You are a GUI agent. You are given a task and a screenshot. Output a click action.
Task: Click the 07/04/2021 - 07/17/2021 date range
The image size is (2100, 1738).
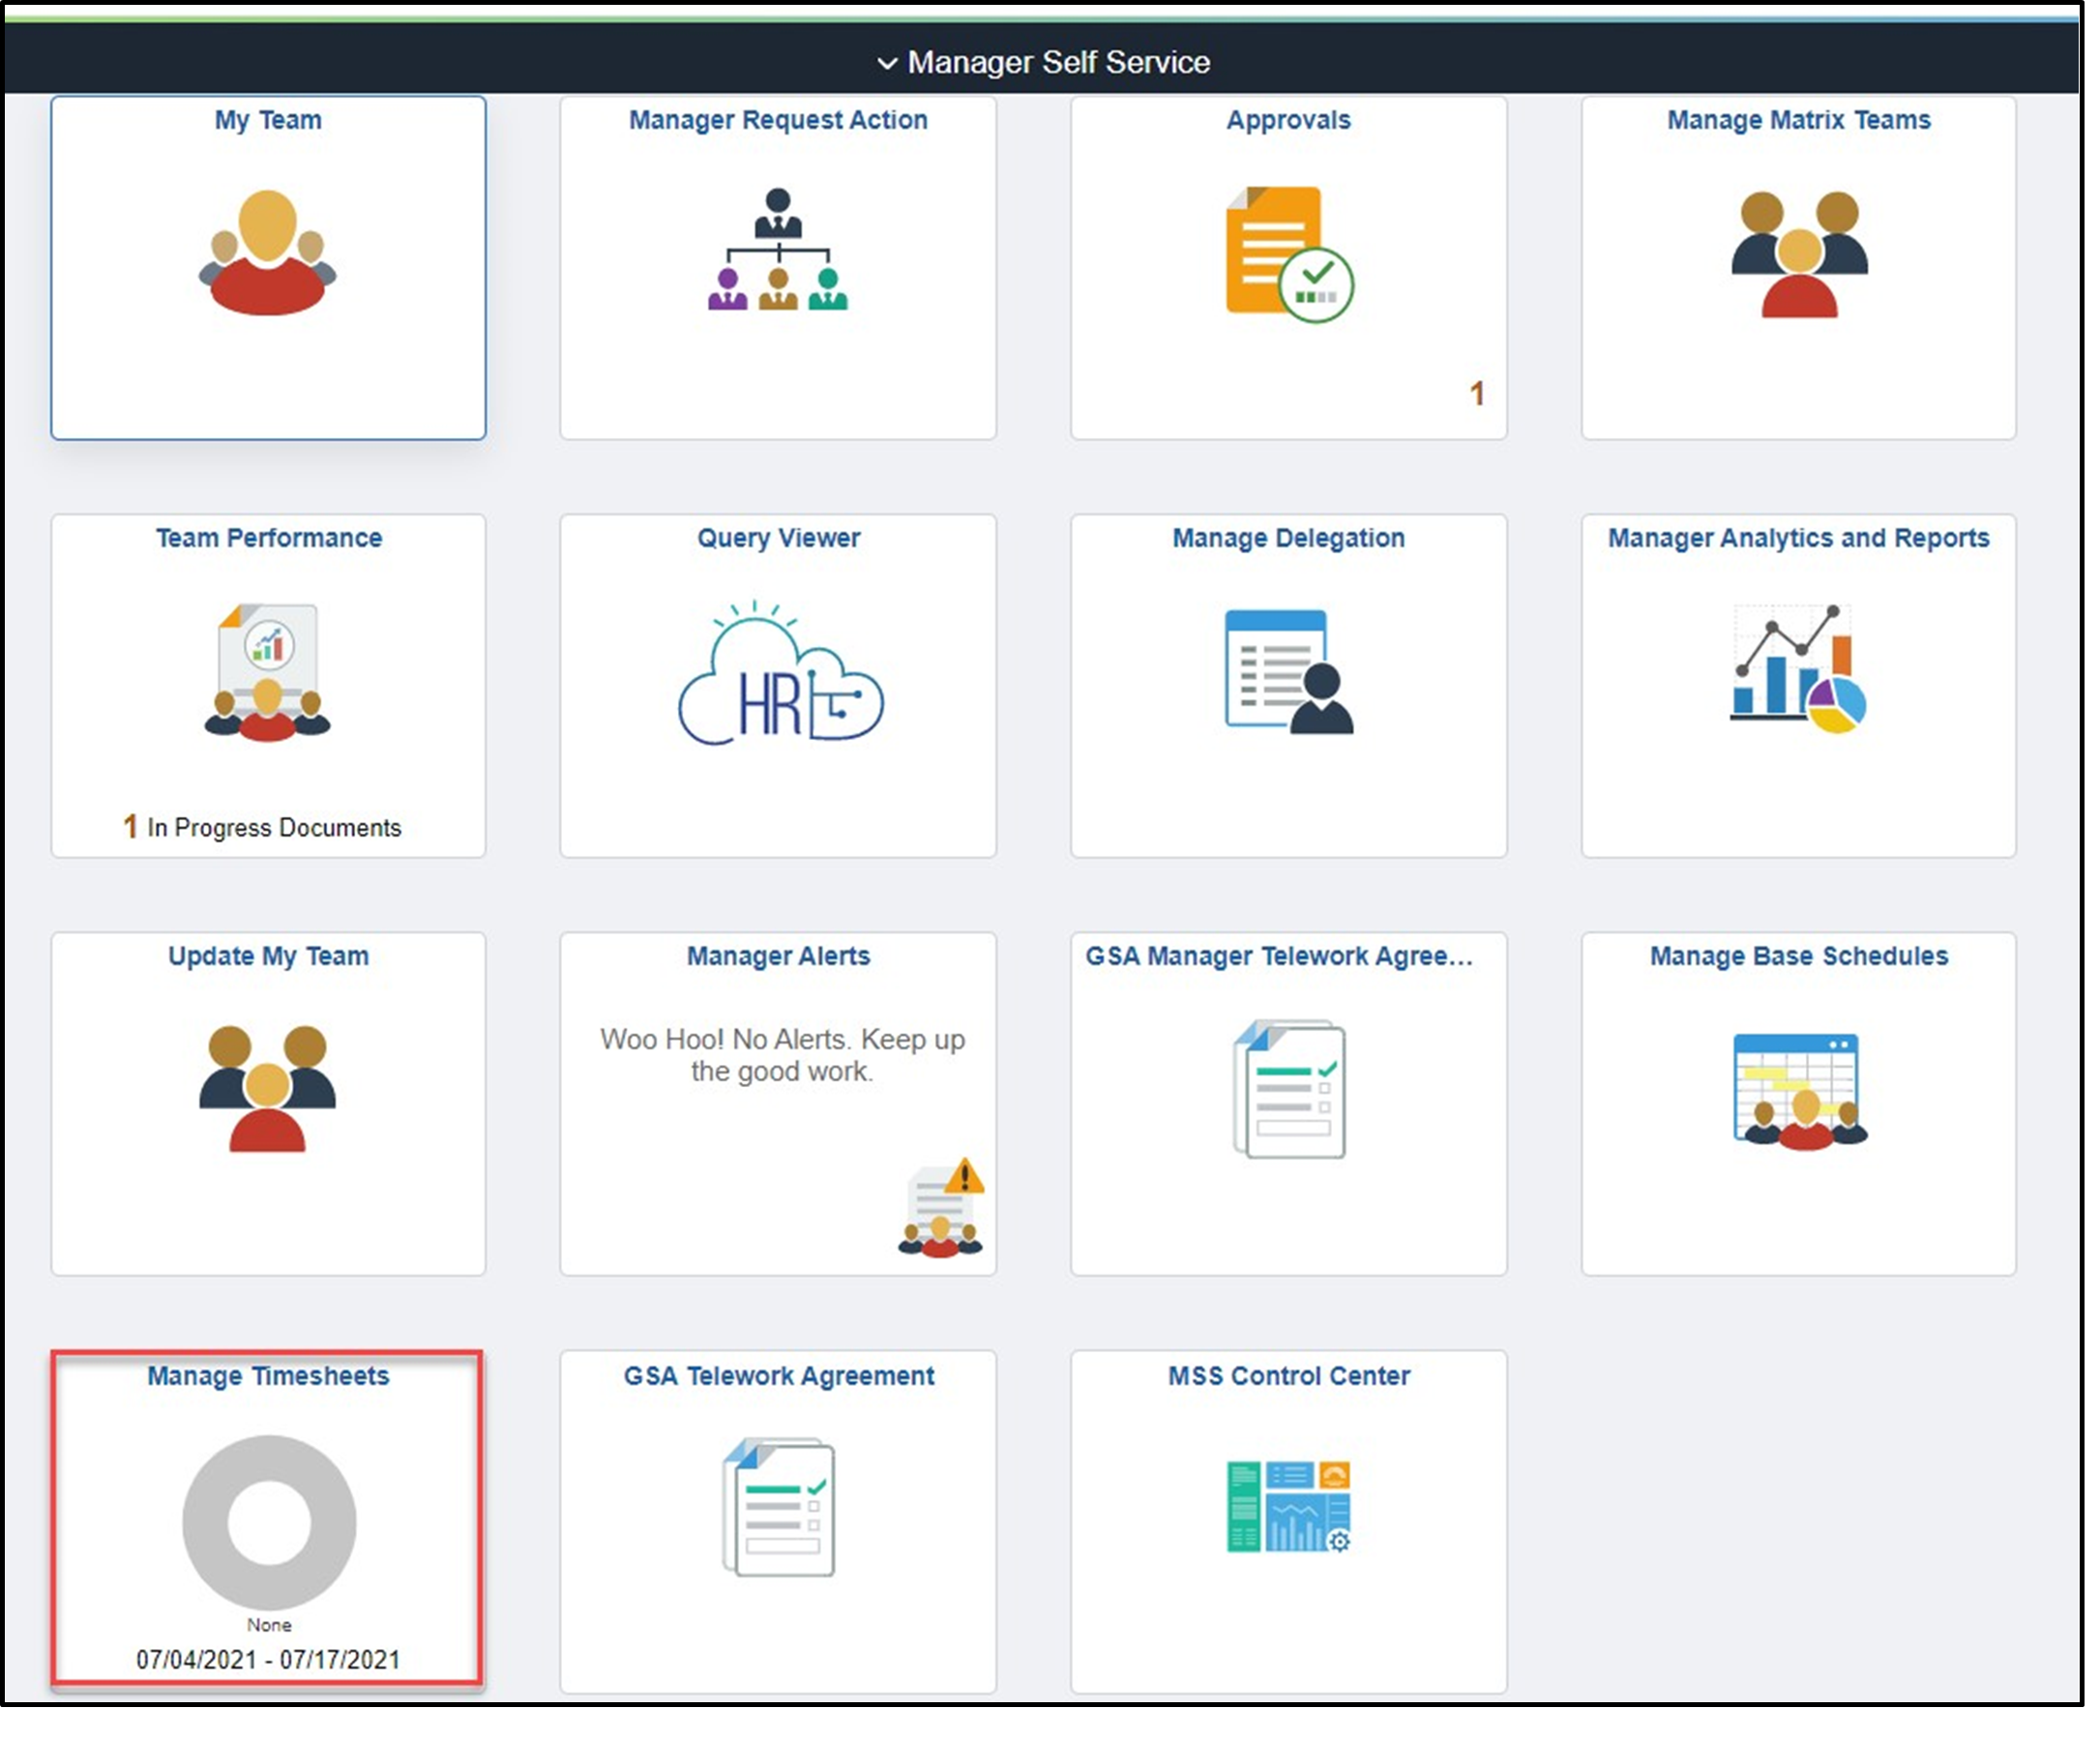pyautogui.click(x=267, y=1658)
